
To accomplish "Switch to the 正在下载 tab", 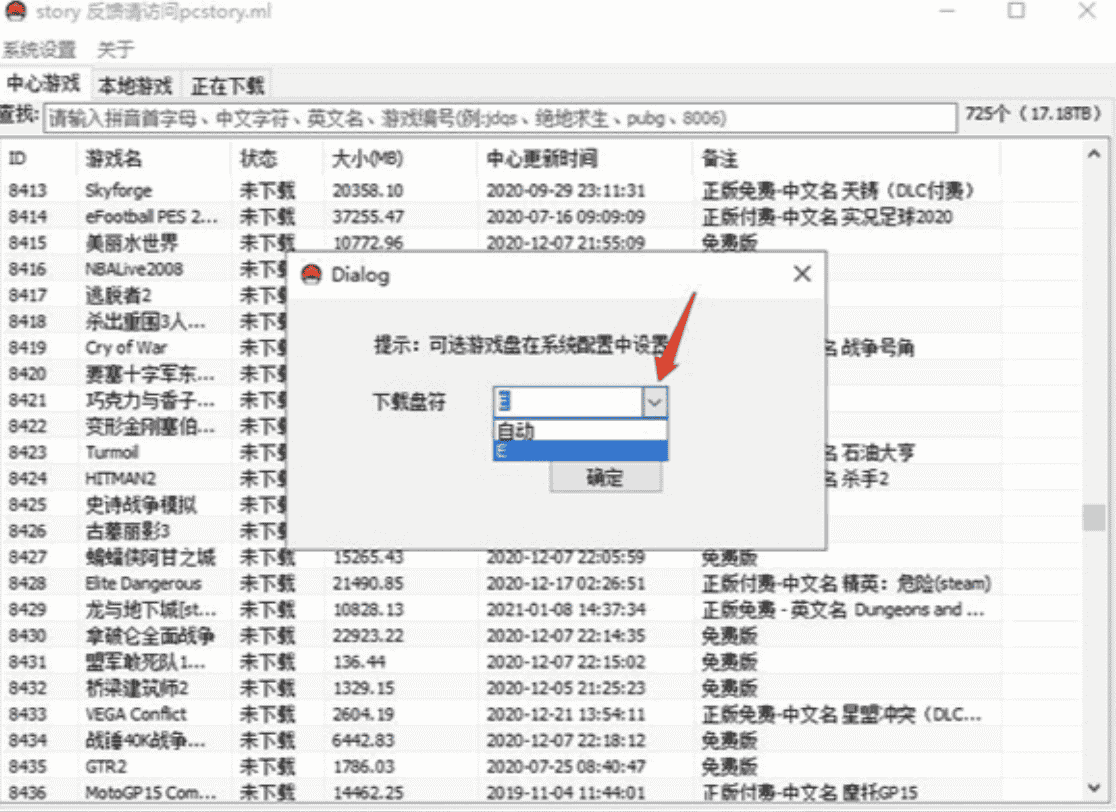I will coord(227,85).
